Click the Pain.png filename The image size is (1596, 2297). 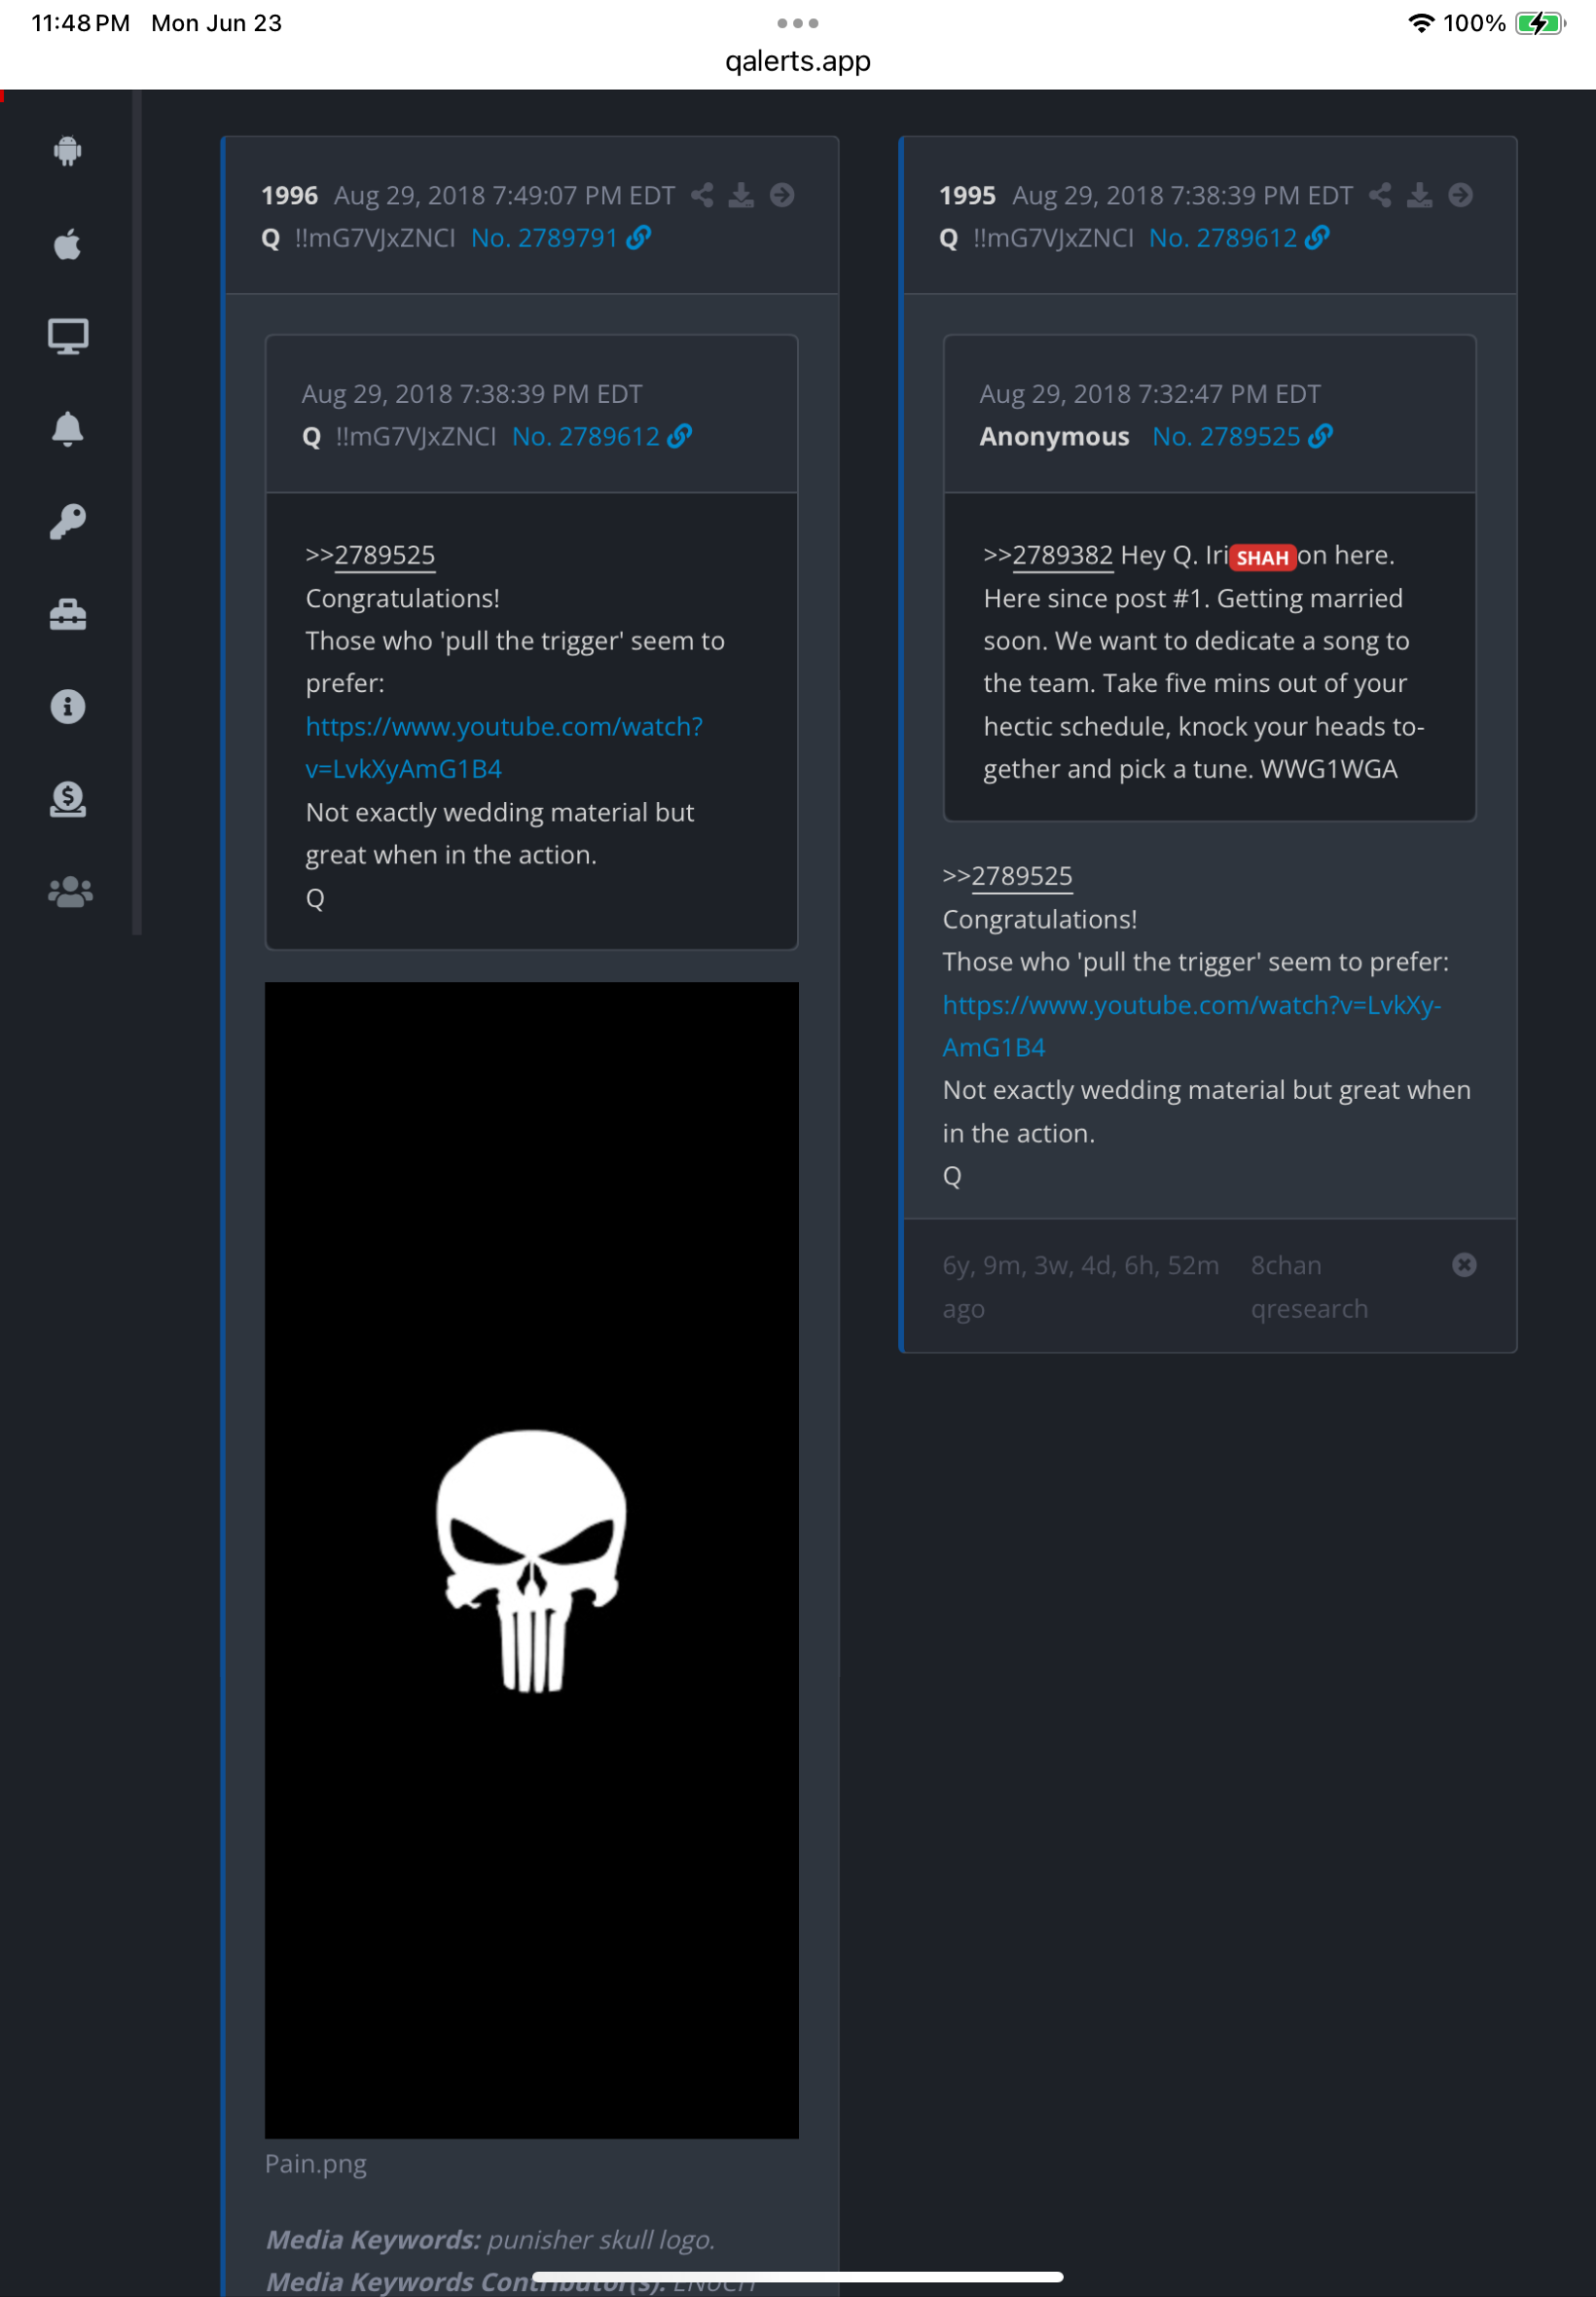click(315, 2164)
